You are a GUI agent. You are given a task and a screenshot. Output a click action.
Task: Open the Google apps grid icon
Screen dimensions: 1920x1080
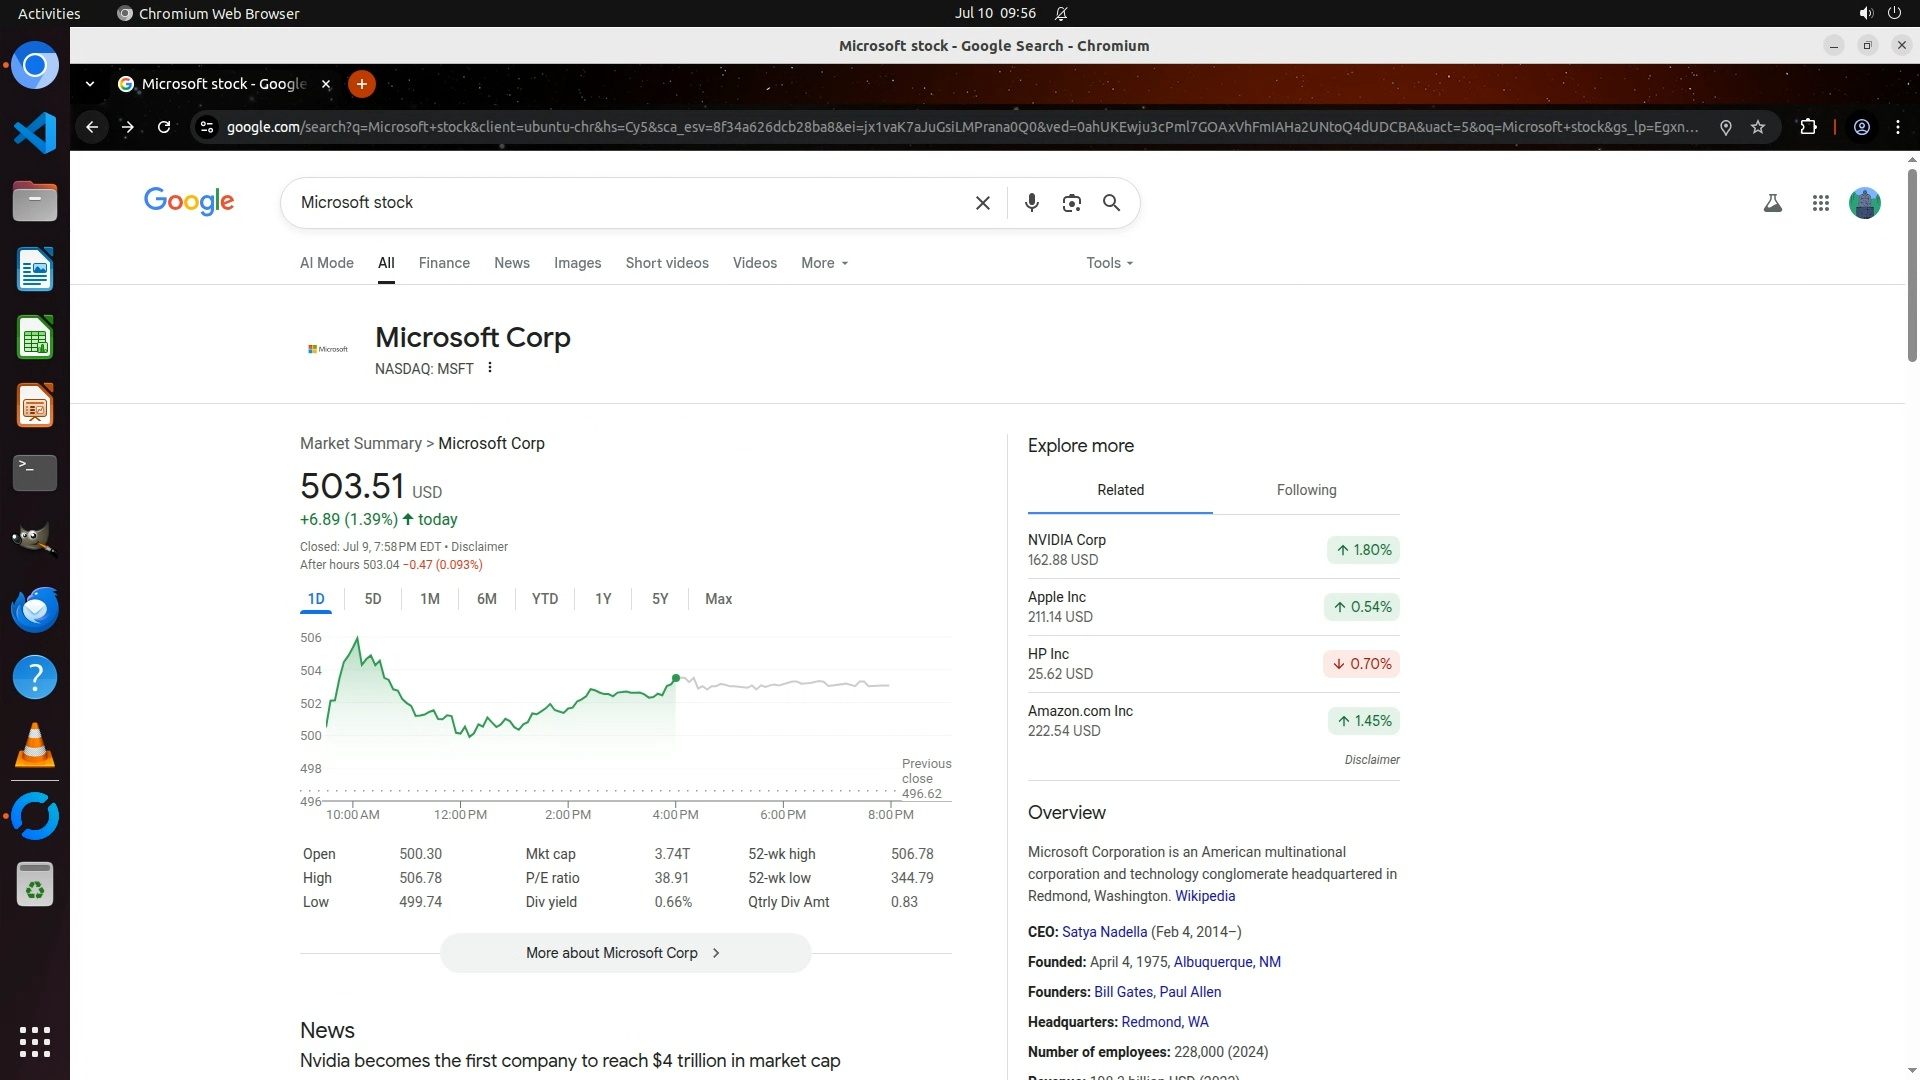click(1820, 203)
